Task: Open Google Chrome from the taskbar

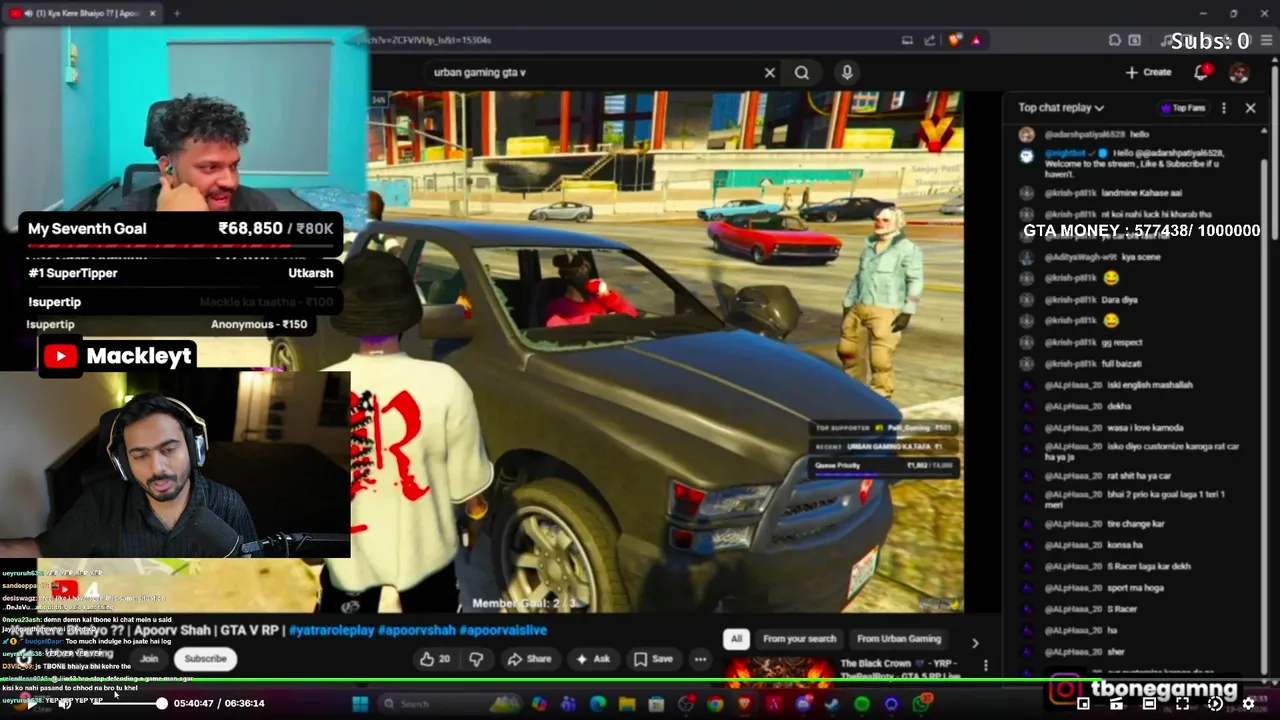Action: 715,704
